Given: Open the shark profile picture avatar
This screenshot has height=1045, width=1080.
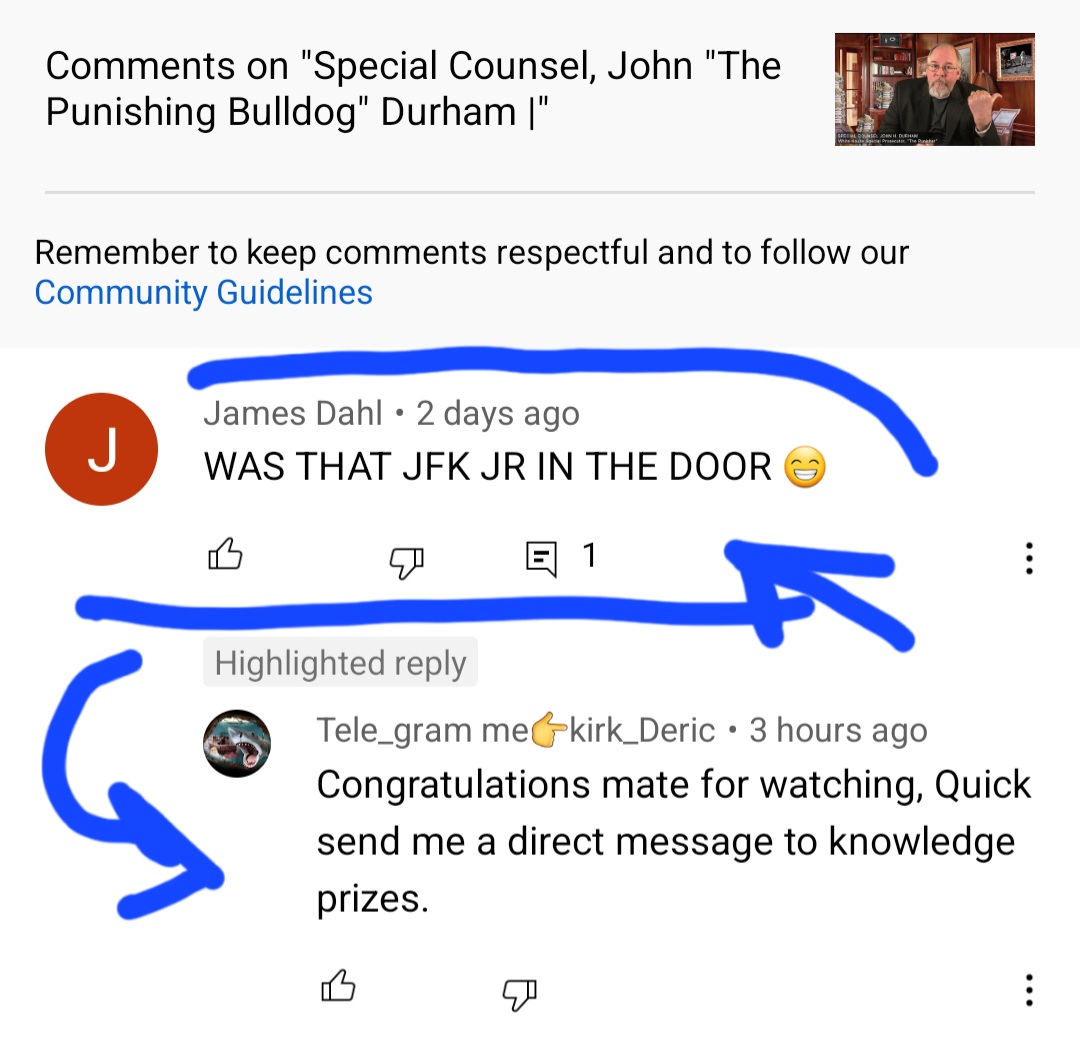Looking at the screenshot, I should tap(237, 743).
